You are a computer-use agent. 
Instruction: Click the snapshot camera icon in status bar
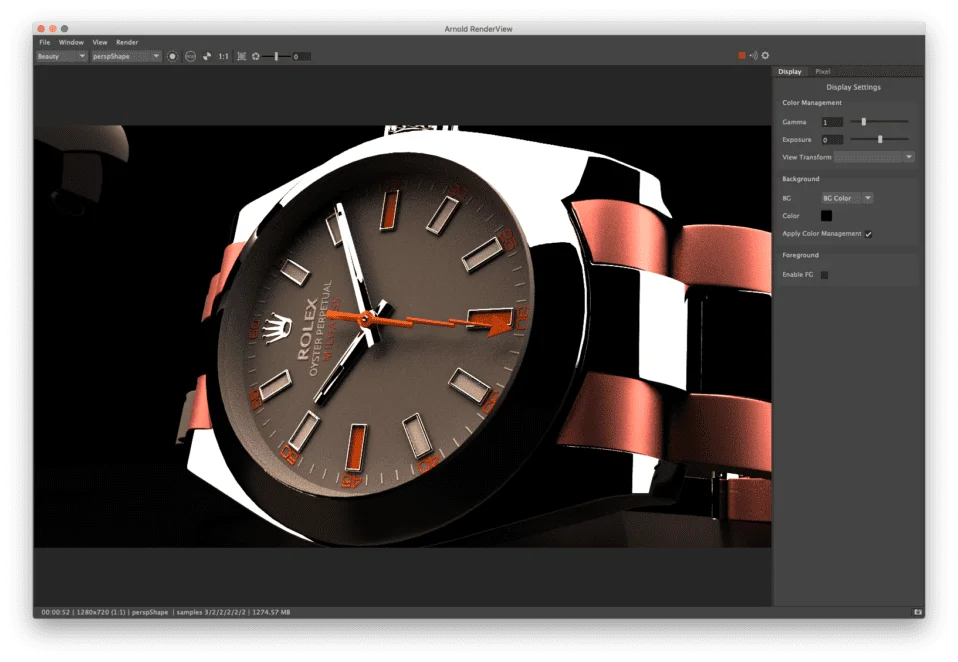tap(918, 612)
